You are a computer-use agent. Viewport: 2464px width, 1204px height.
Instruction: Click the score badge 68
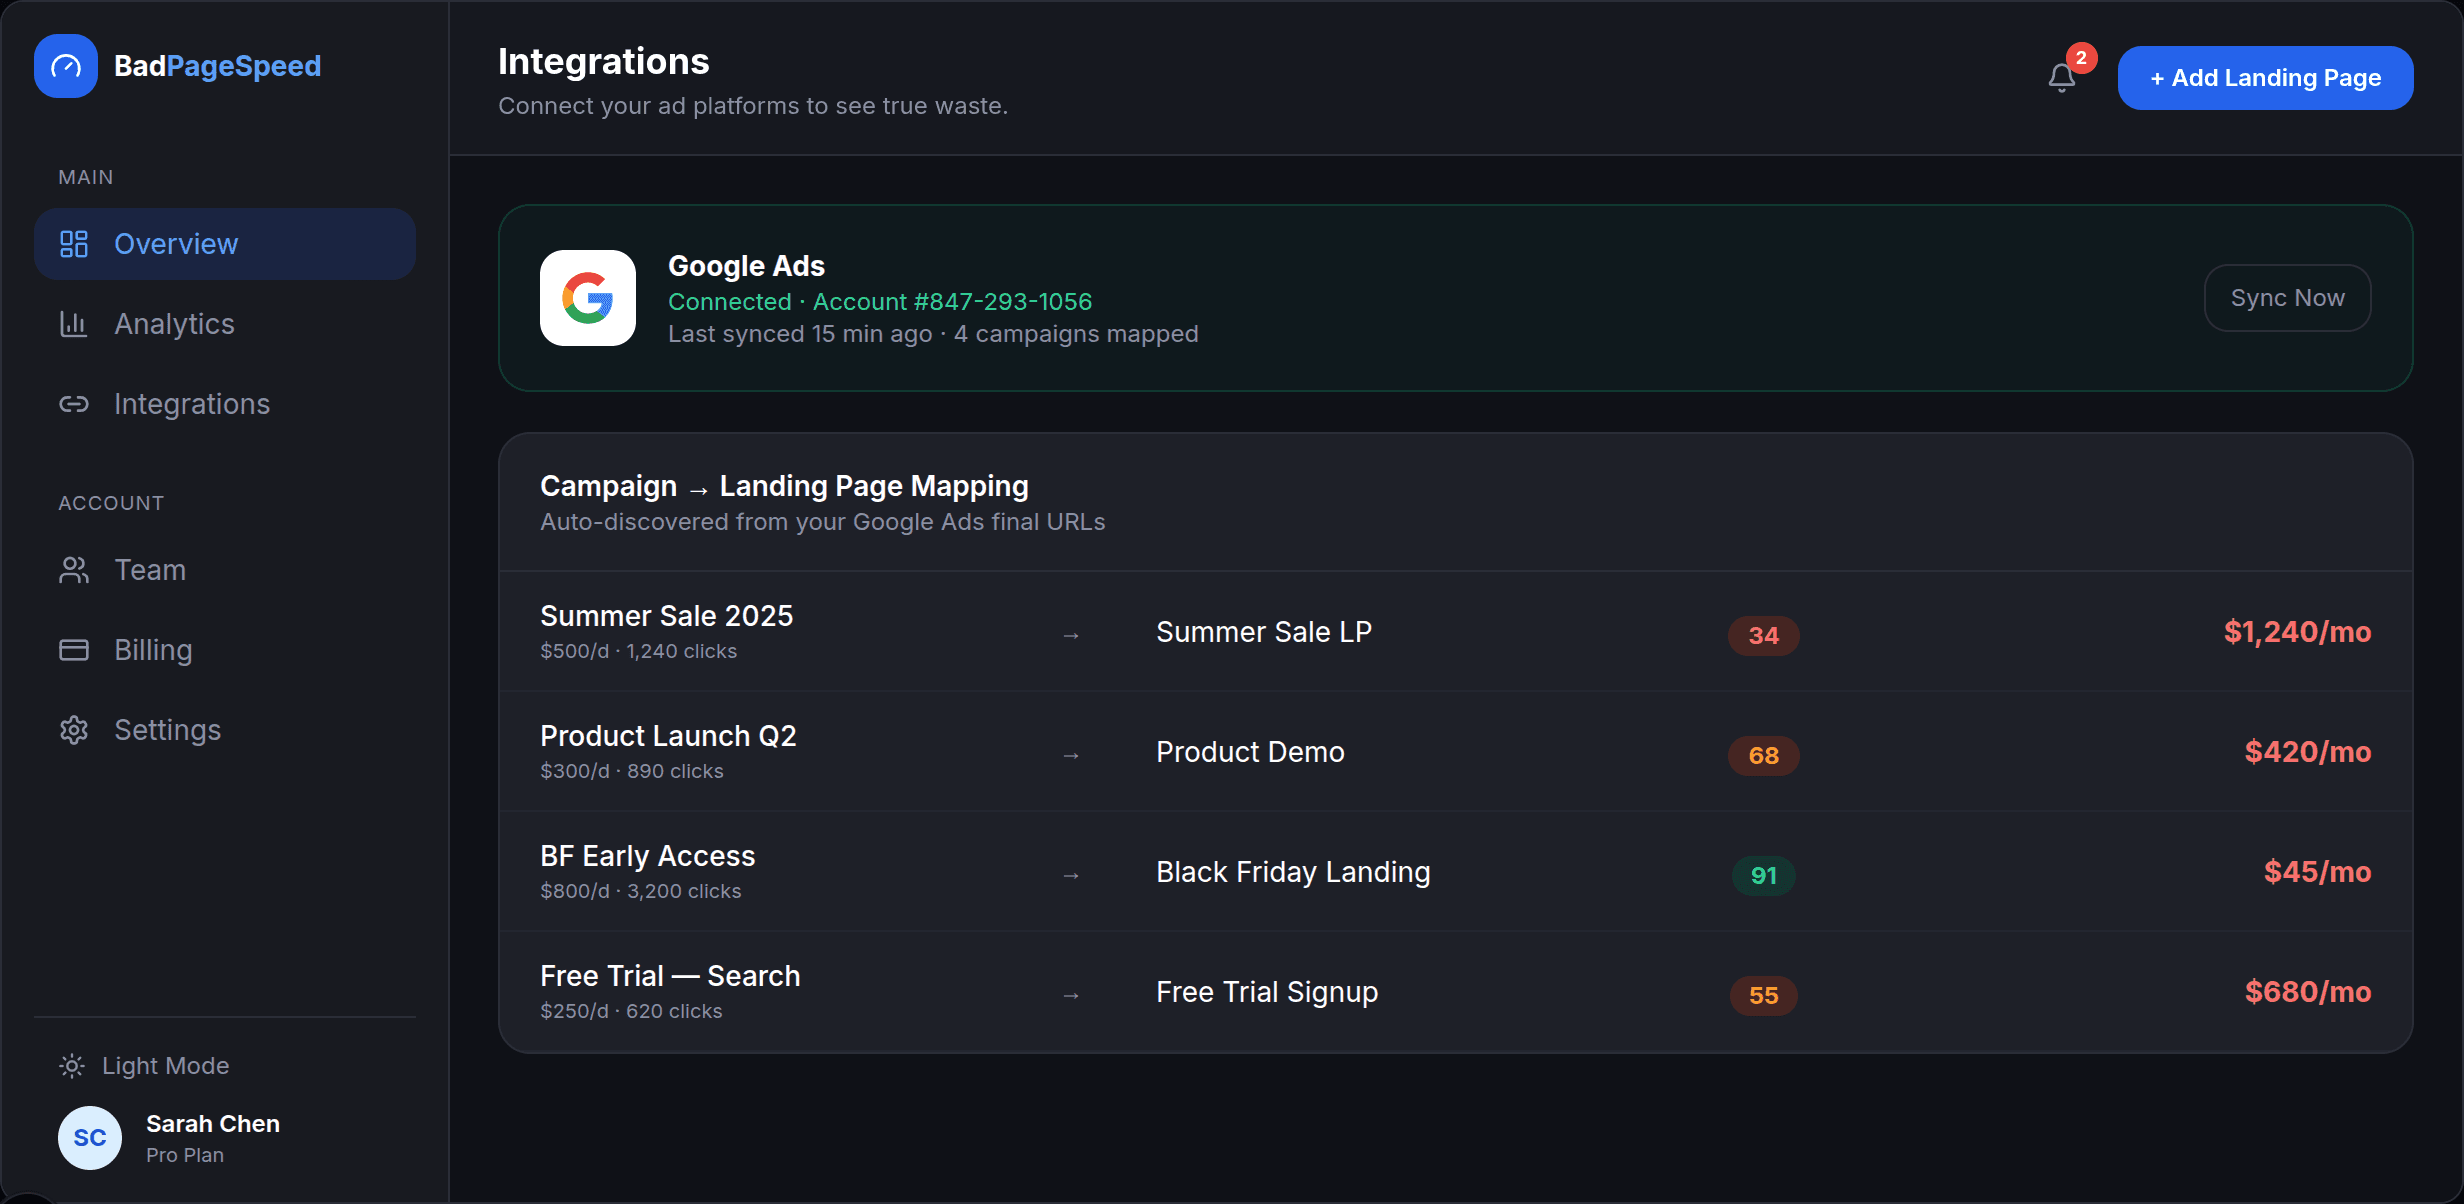[1764, 755]
